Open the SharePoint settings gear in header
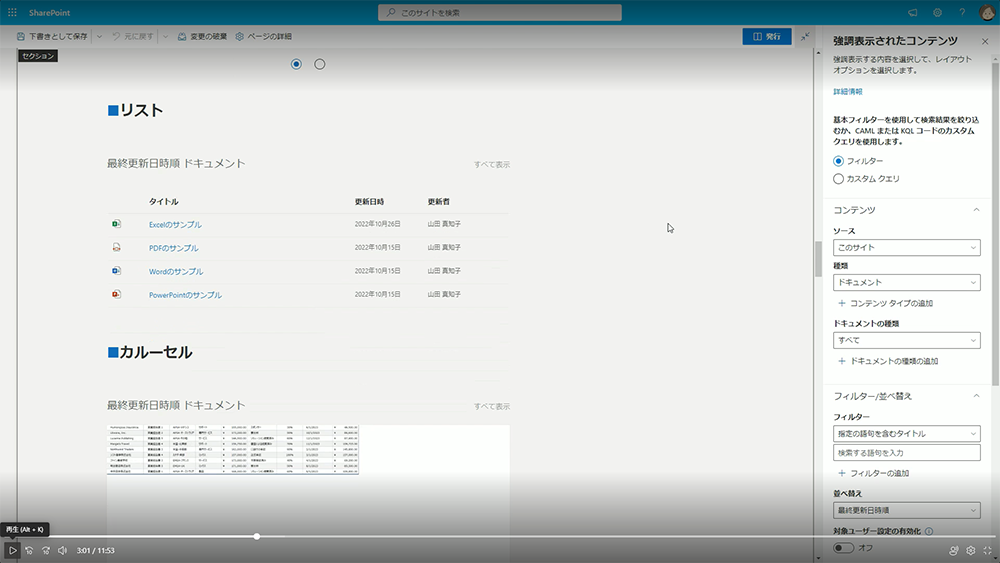Screen dimensions: 1000x563 938,13
